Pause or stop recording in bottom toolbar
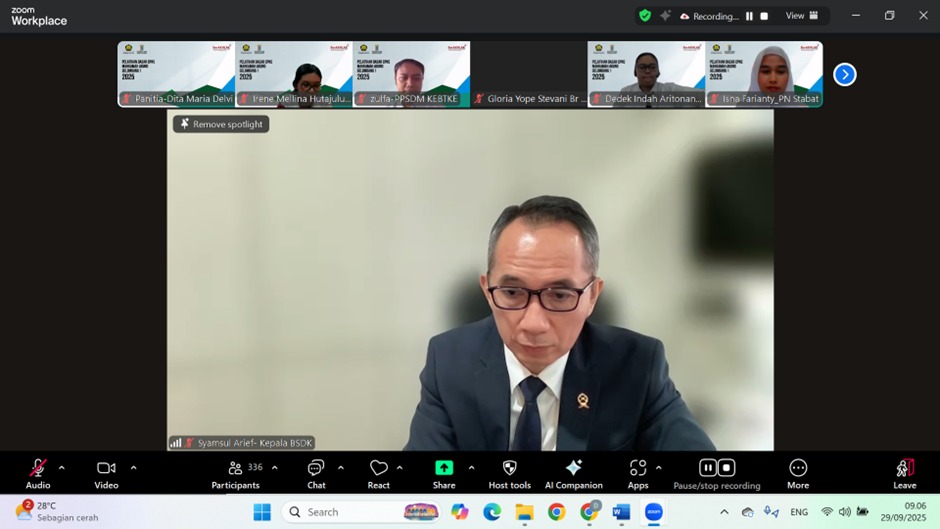 [x=716, y=474]
